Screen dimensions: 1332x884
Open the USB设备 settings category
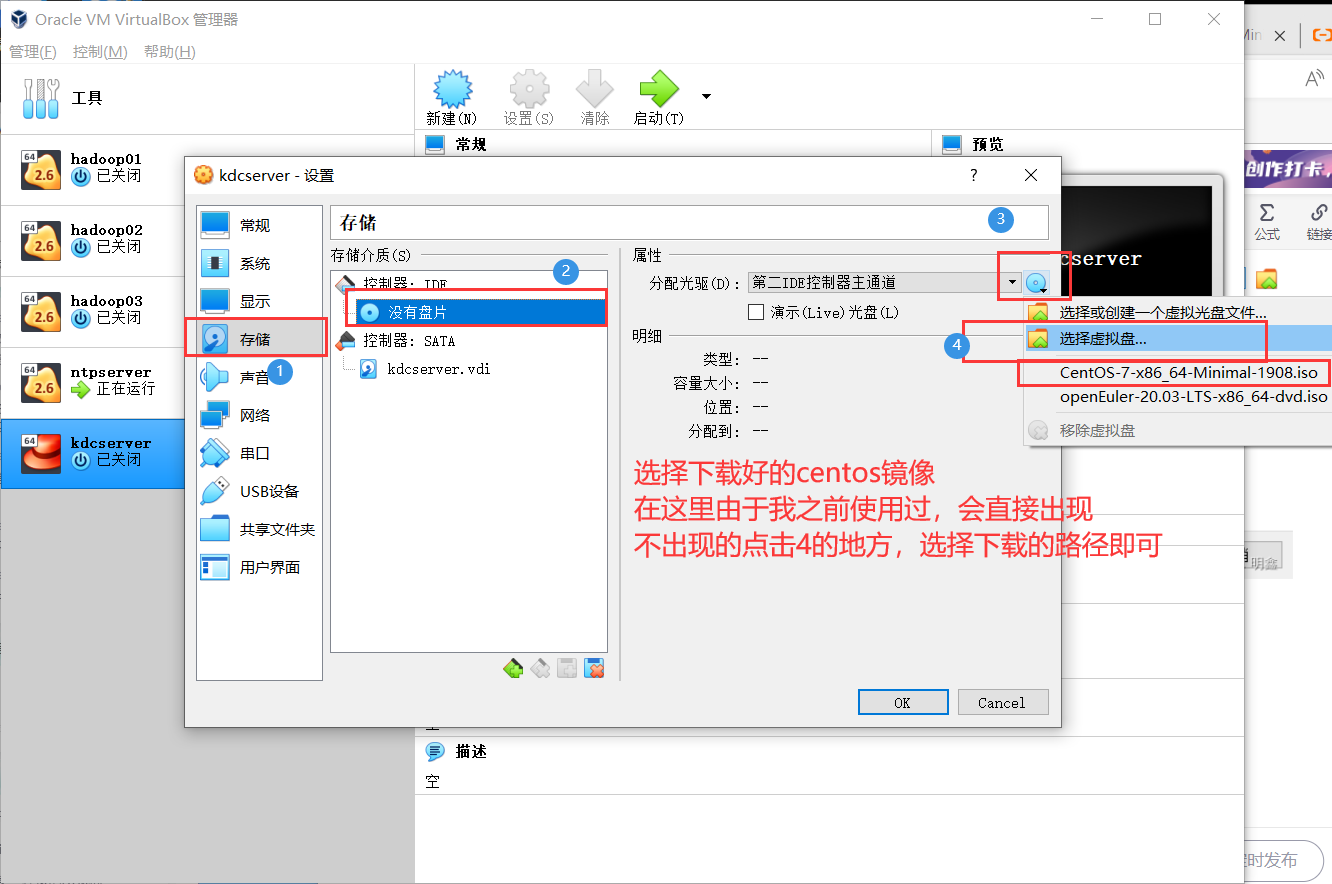pyautogui.click(x=259, y=492)
